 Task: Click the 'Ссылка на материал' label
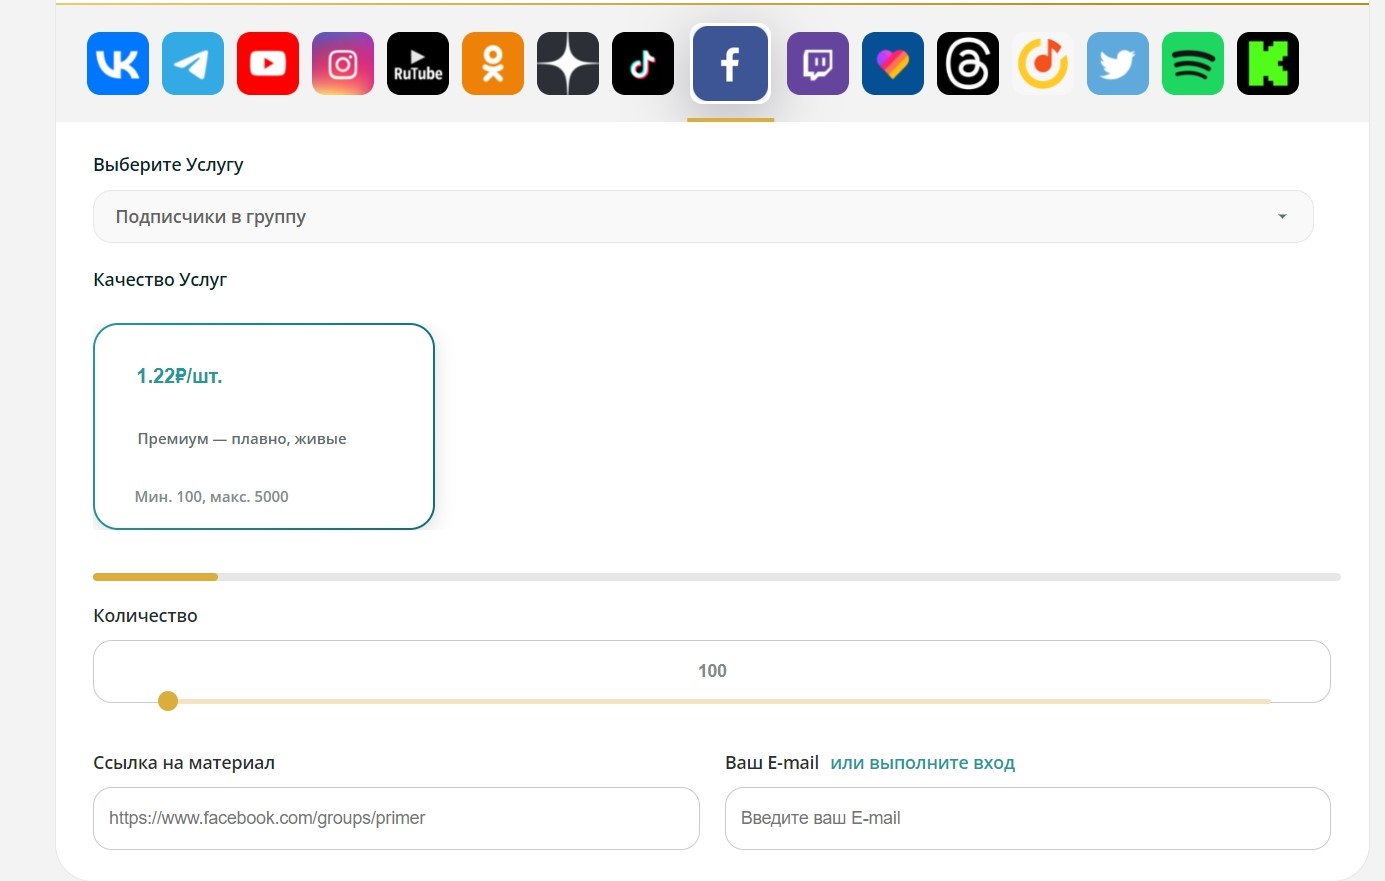point(184,763)
